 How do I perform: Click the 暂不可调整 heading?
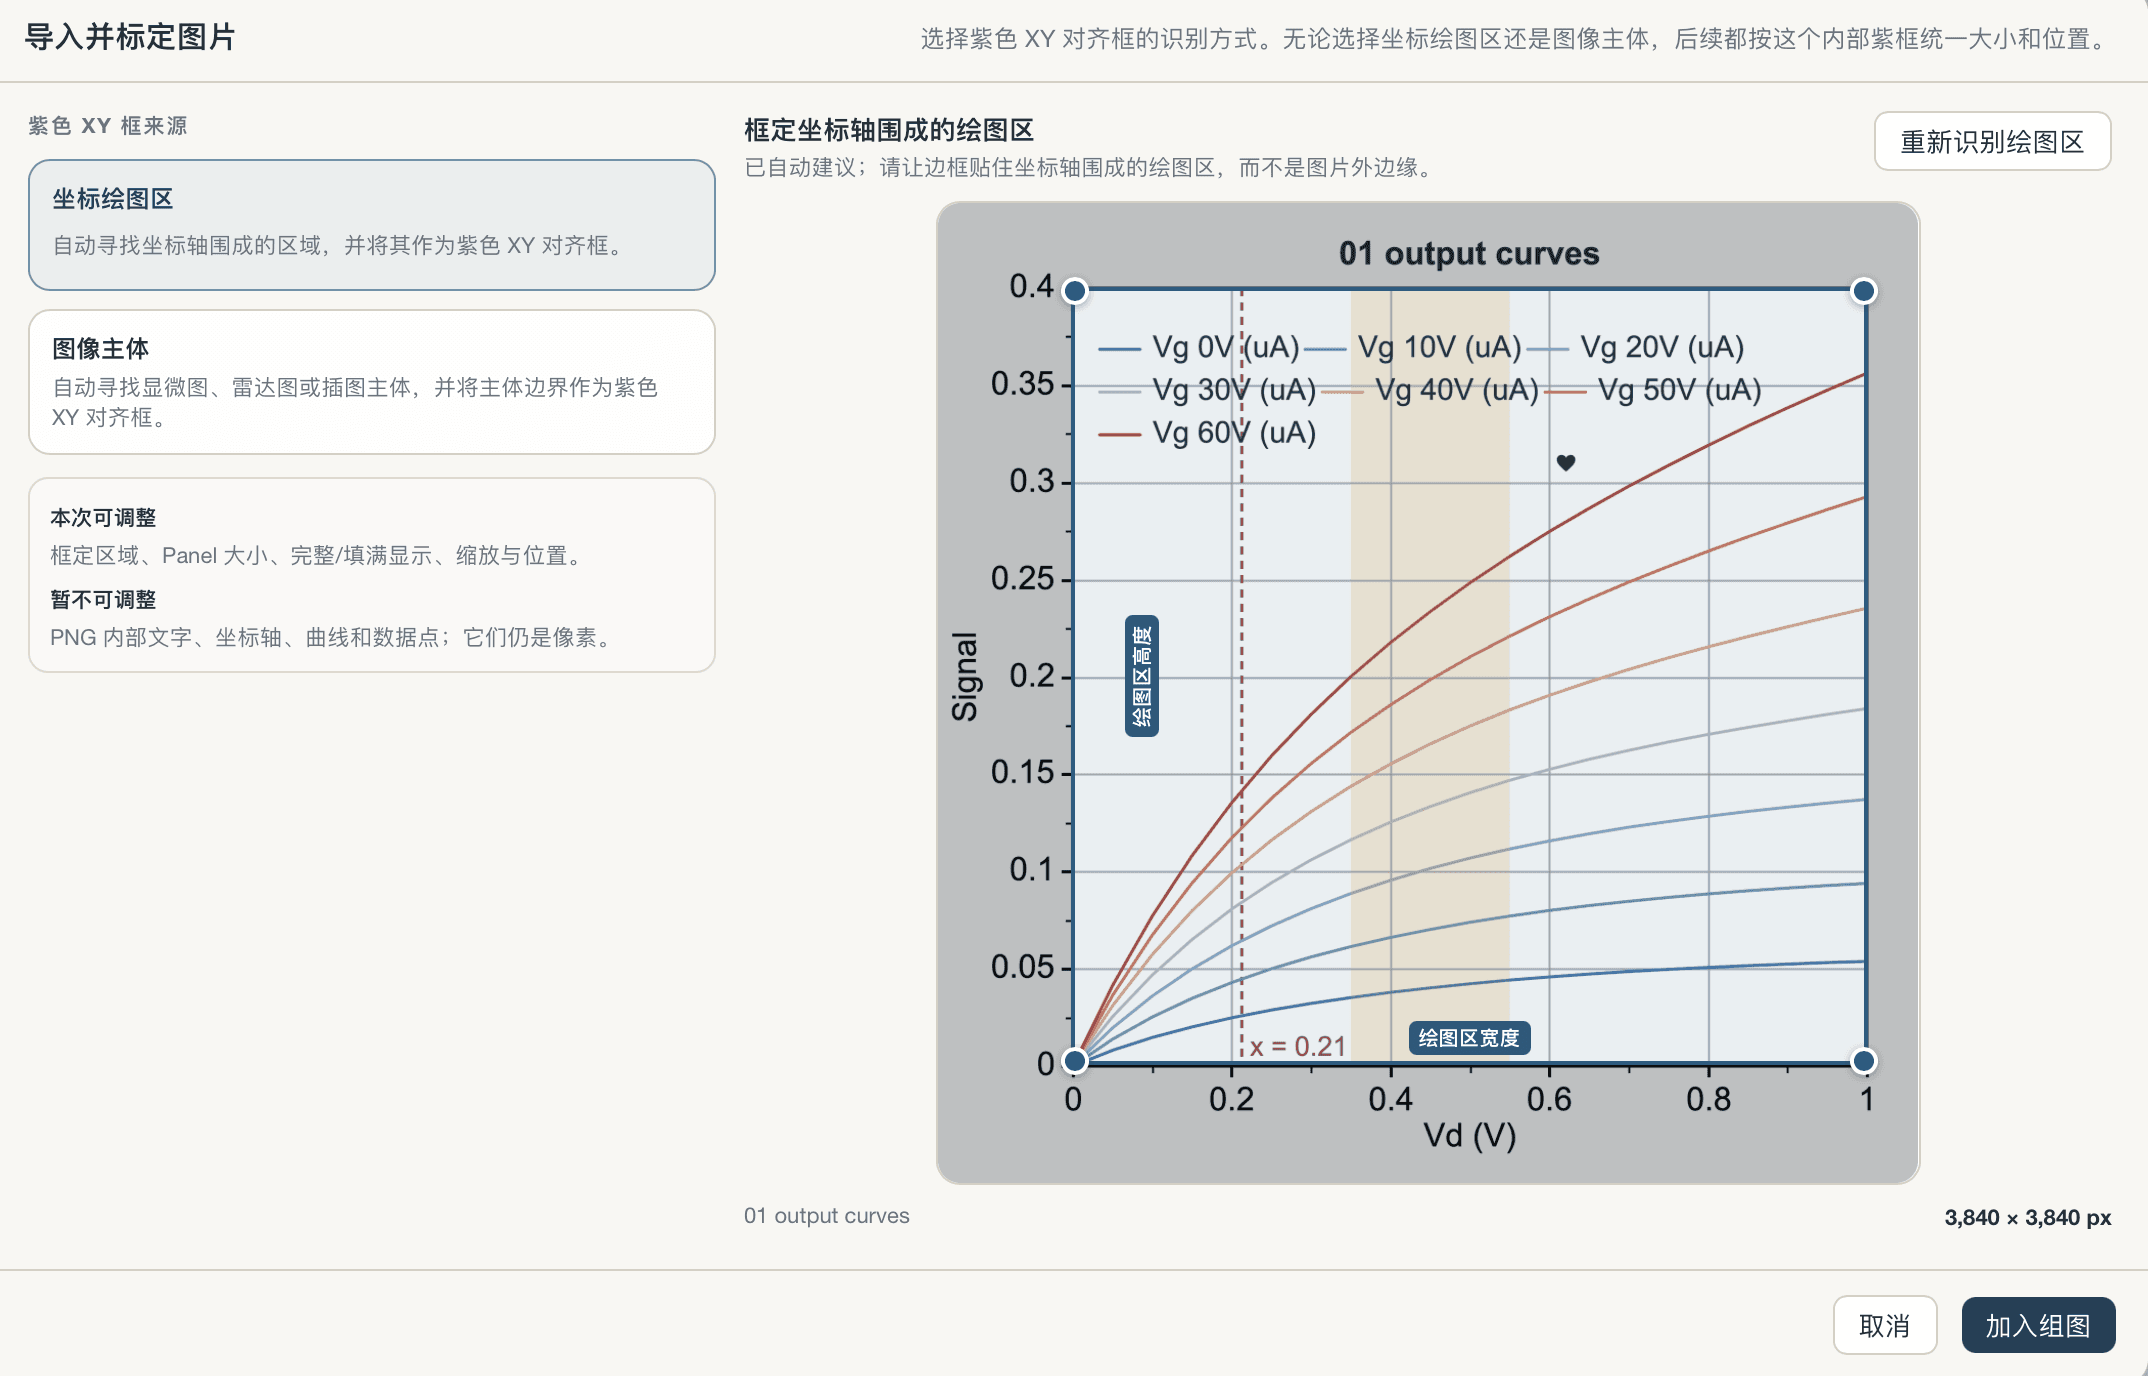point(103,600)
